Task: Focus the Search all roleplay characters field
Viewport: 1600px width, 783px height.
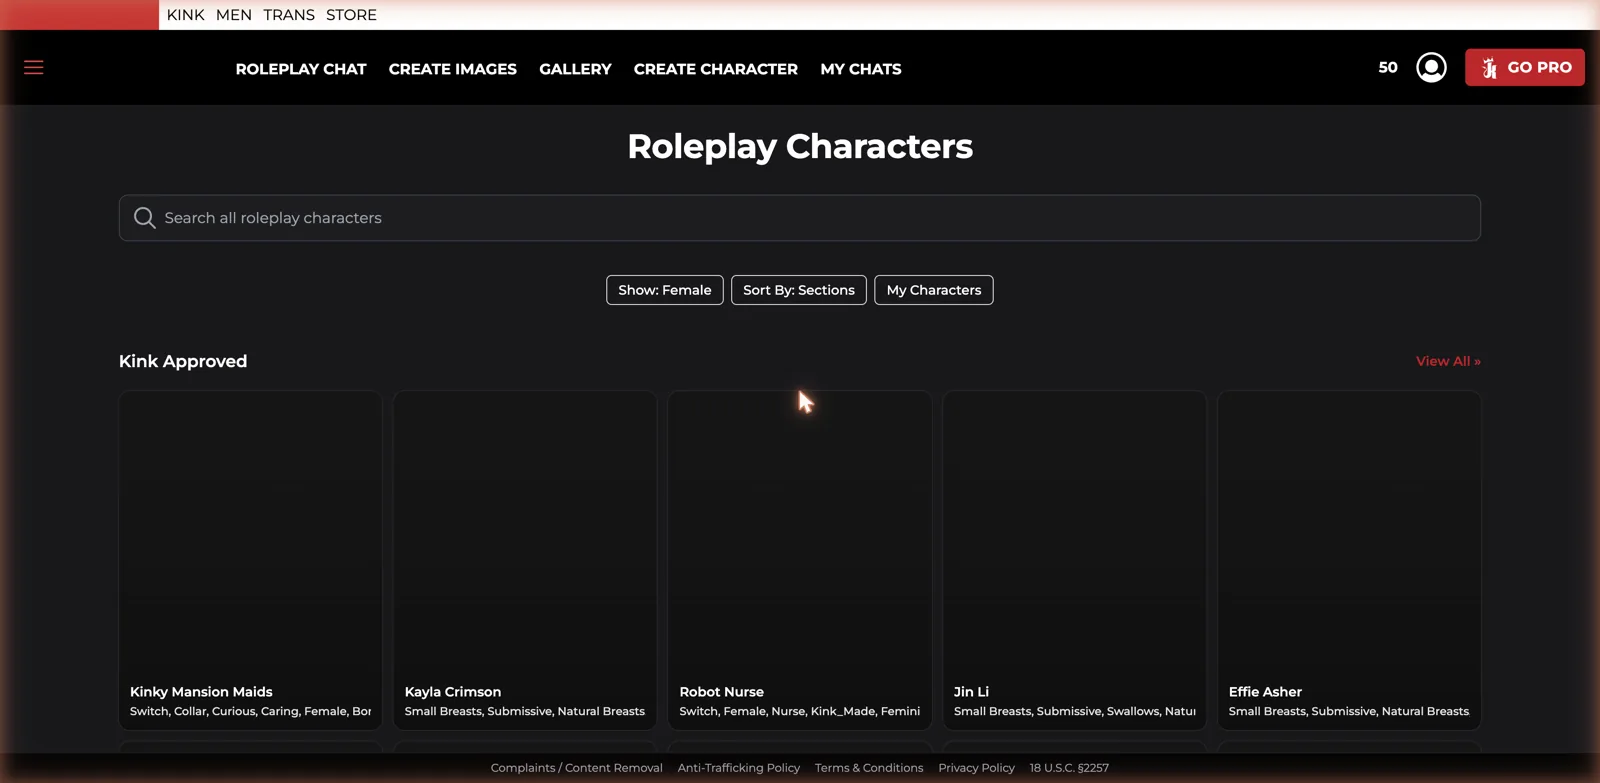Action: click(x=800, y=218)
